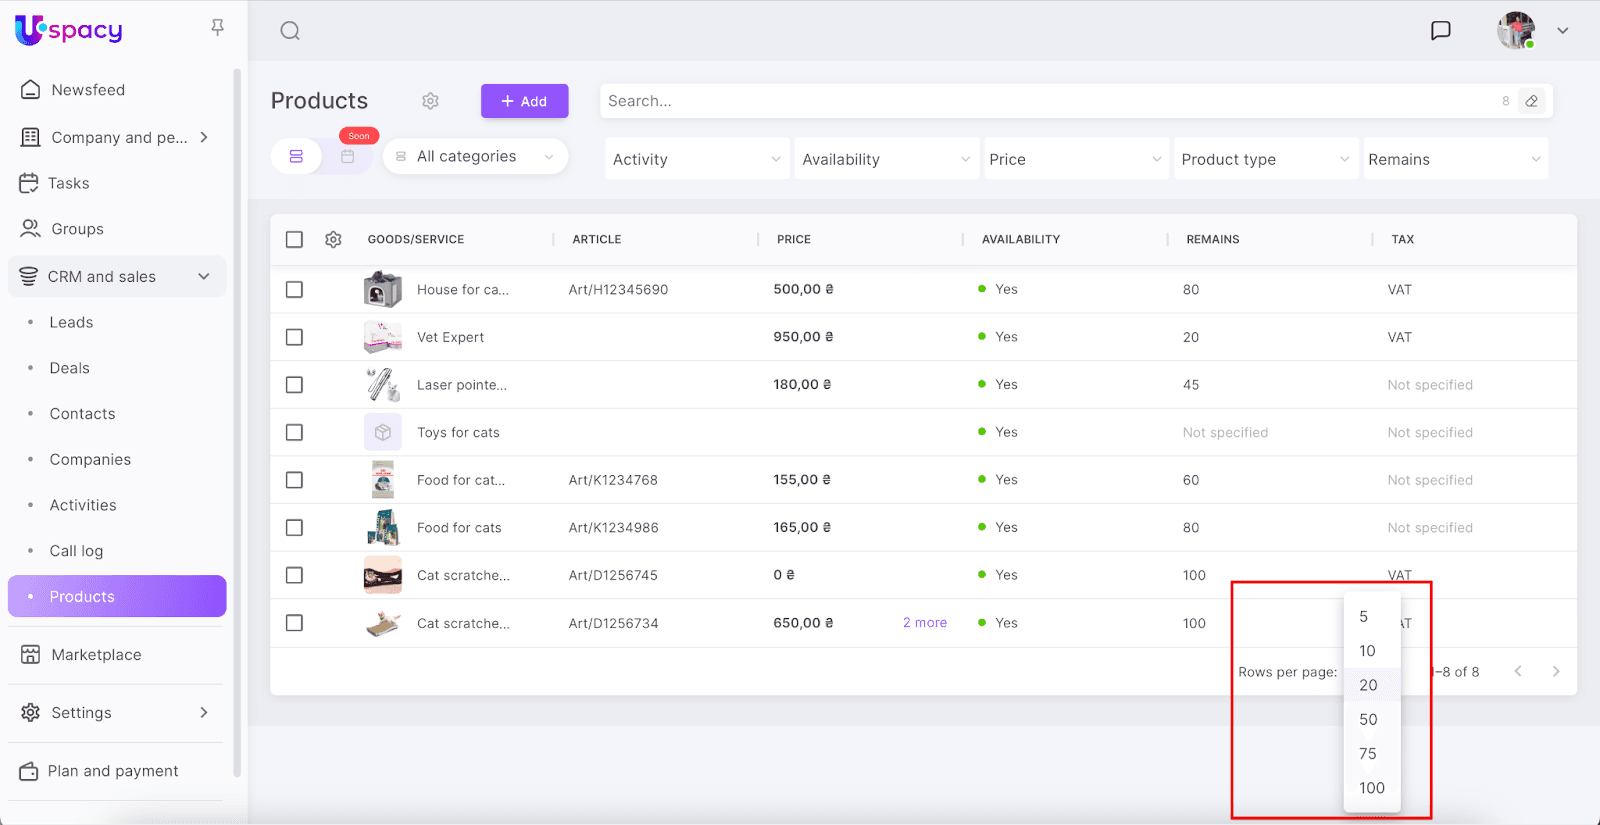Select the House for cat row checkbox

tap(294, 290)
